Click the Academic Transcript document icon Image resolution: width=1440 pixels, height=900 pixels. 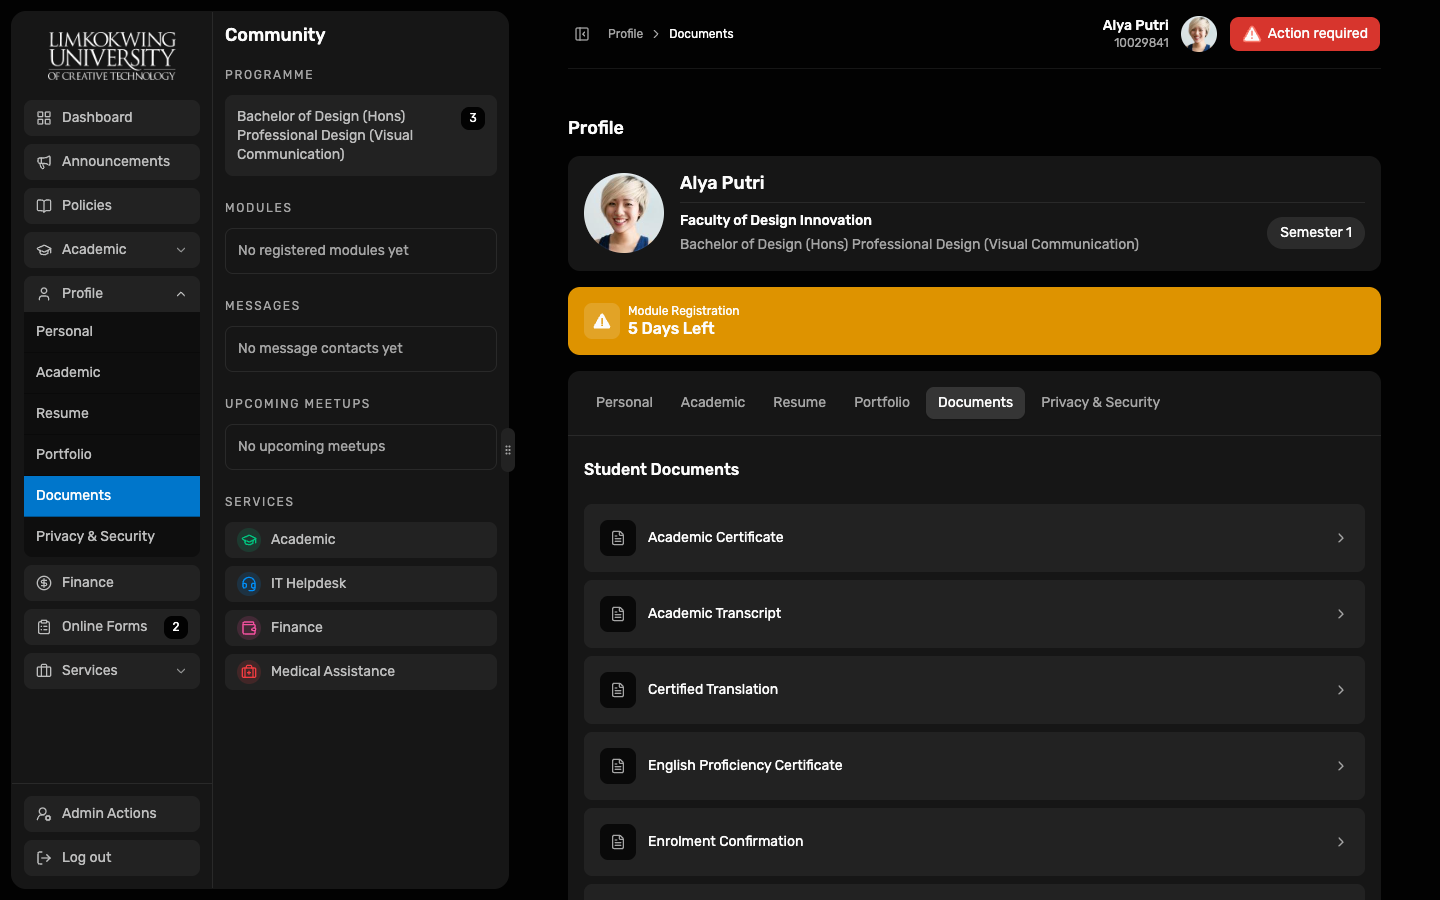[x=618, y=614]
